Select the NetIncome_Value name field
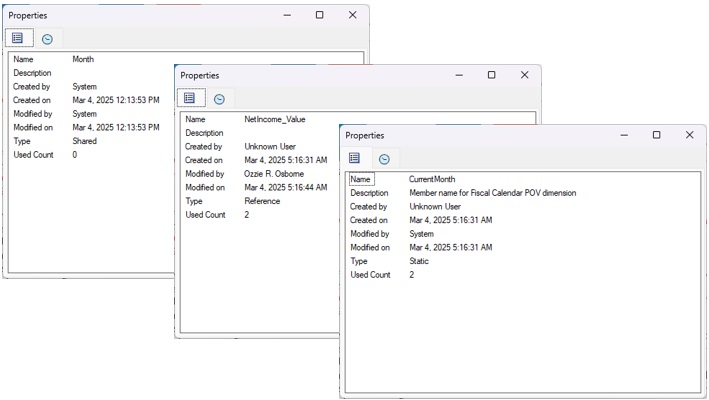The height and width of the screenshot is (400, 709). pos(275,119)
